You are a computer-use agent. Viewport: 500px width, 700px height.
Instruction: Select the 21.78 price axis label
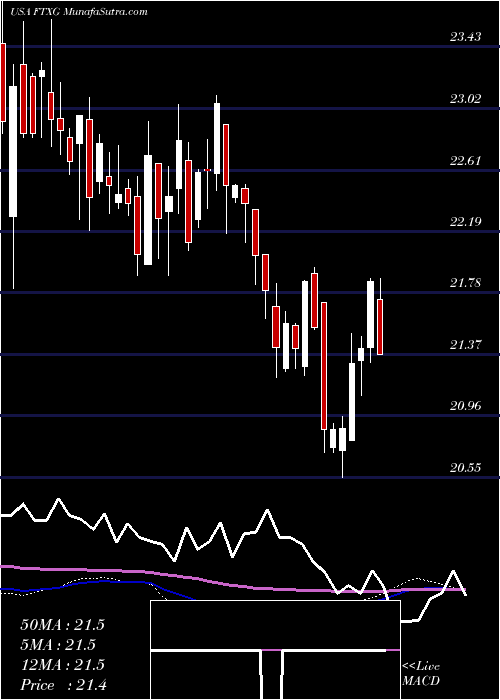466,283
